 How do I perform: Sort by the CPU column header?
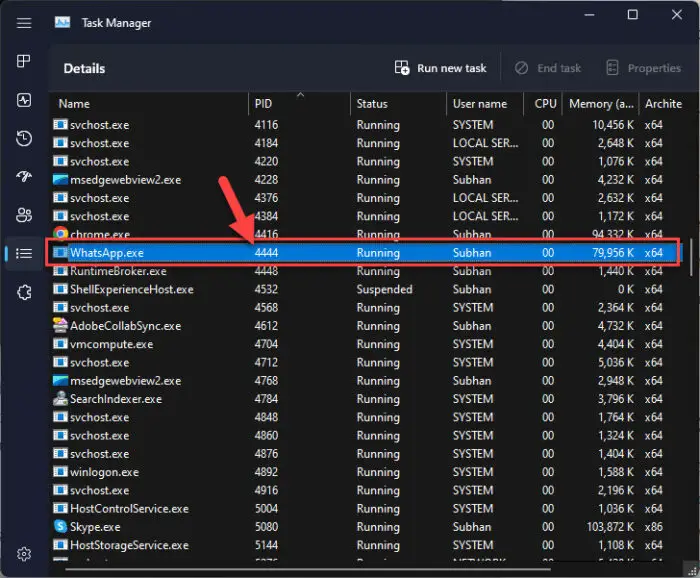click(x=543, y=104)
